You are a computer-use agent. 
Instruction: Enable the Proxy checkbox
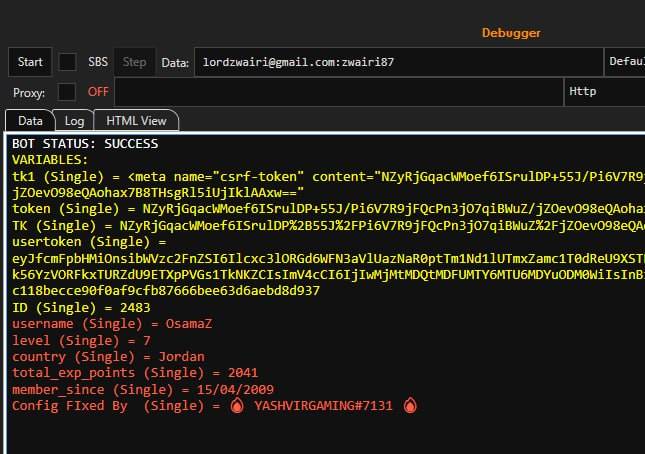tap(67, 92)
